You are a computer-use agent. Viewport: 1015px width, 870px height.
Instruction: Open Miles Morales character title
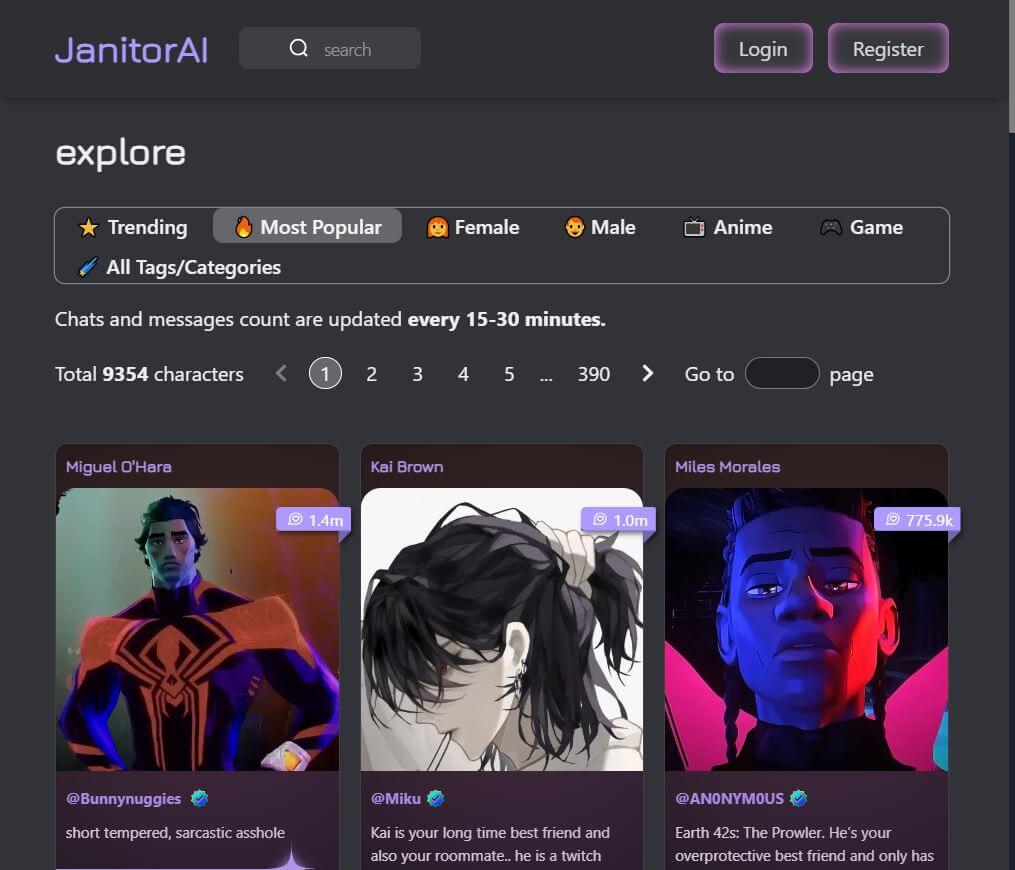click(728, 467)
